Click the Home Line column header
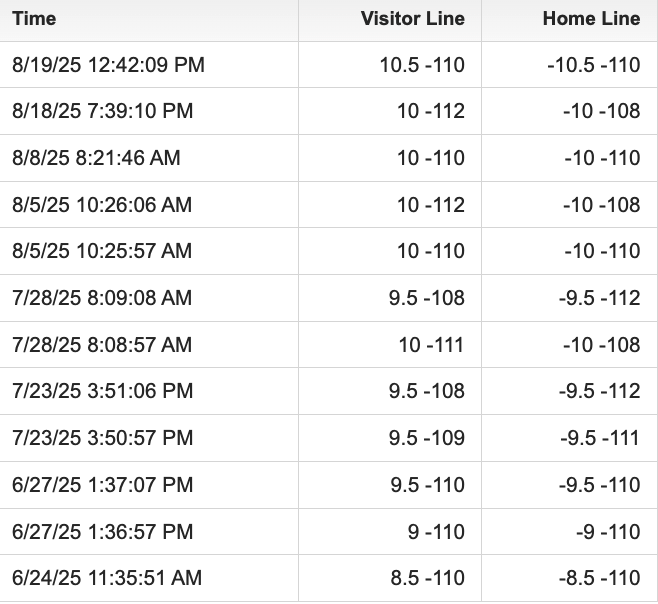Viewport: 658px width, 604px height. 590,19
